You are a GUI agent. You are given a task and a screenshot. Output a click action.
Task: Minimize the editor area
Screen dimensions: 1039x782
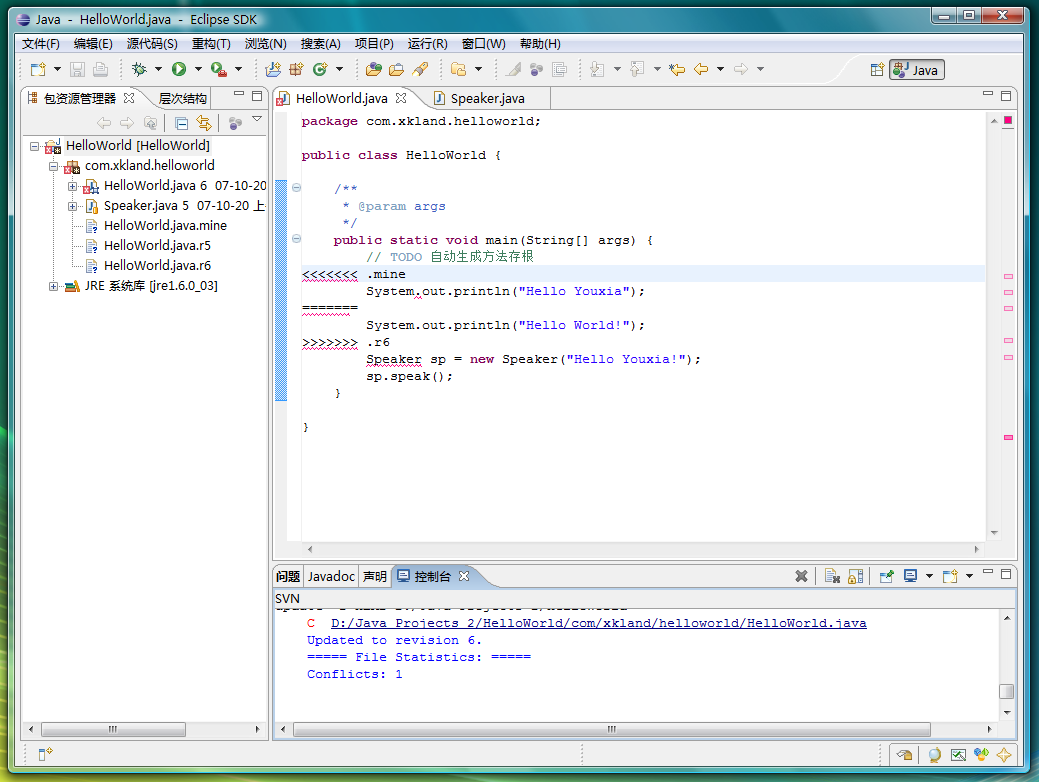[988, 95]
